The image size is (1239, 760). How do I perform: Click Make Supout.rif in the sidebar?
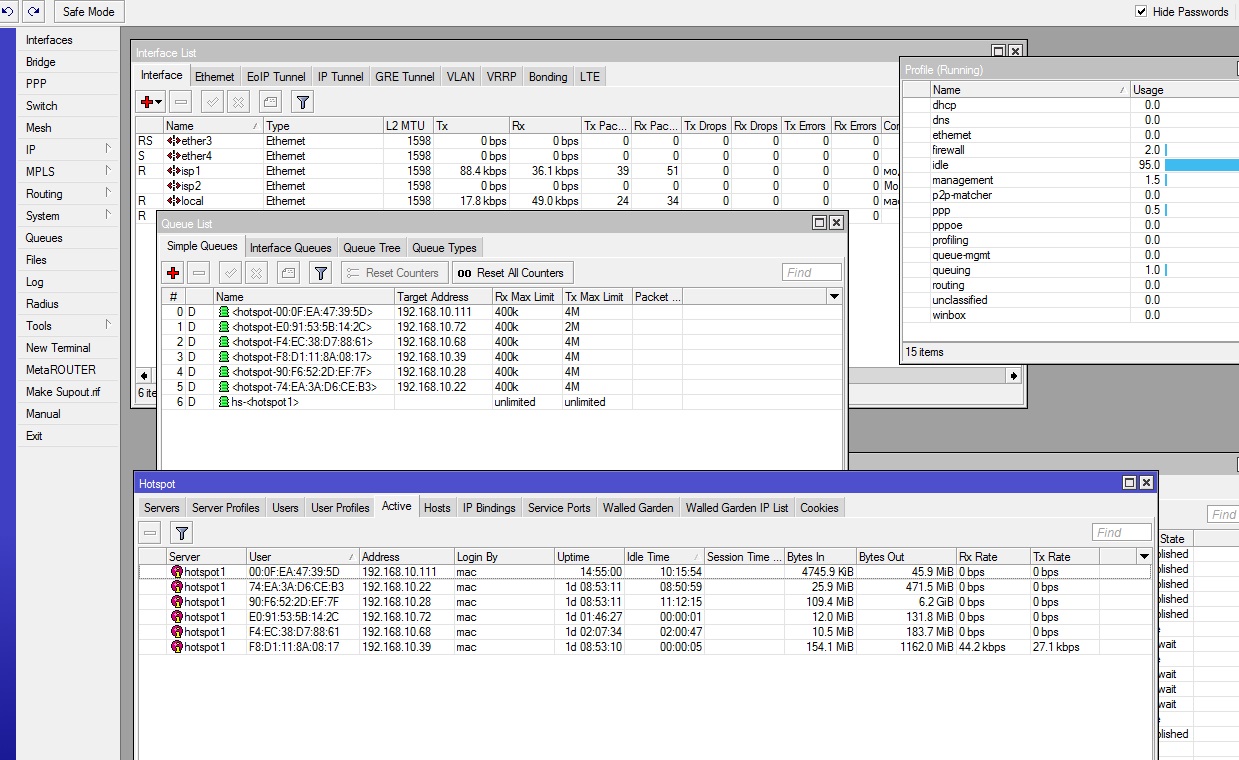point(63,392)
